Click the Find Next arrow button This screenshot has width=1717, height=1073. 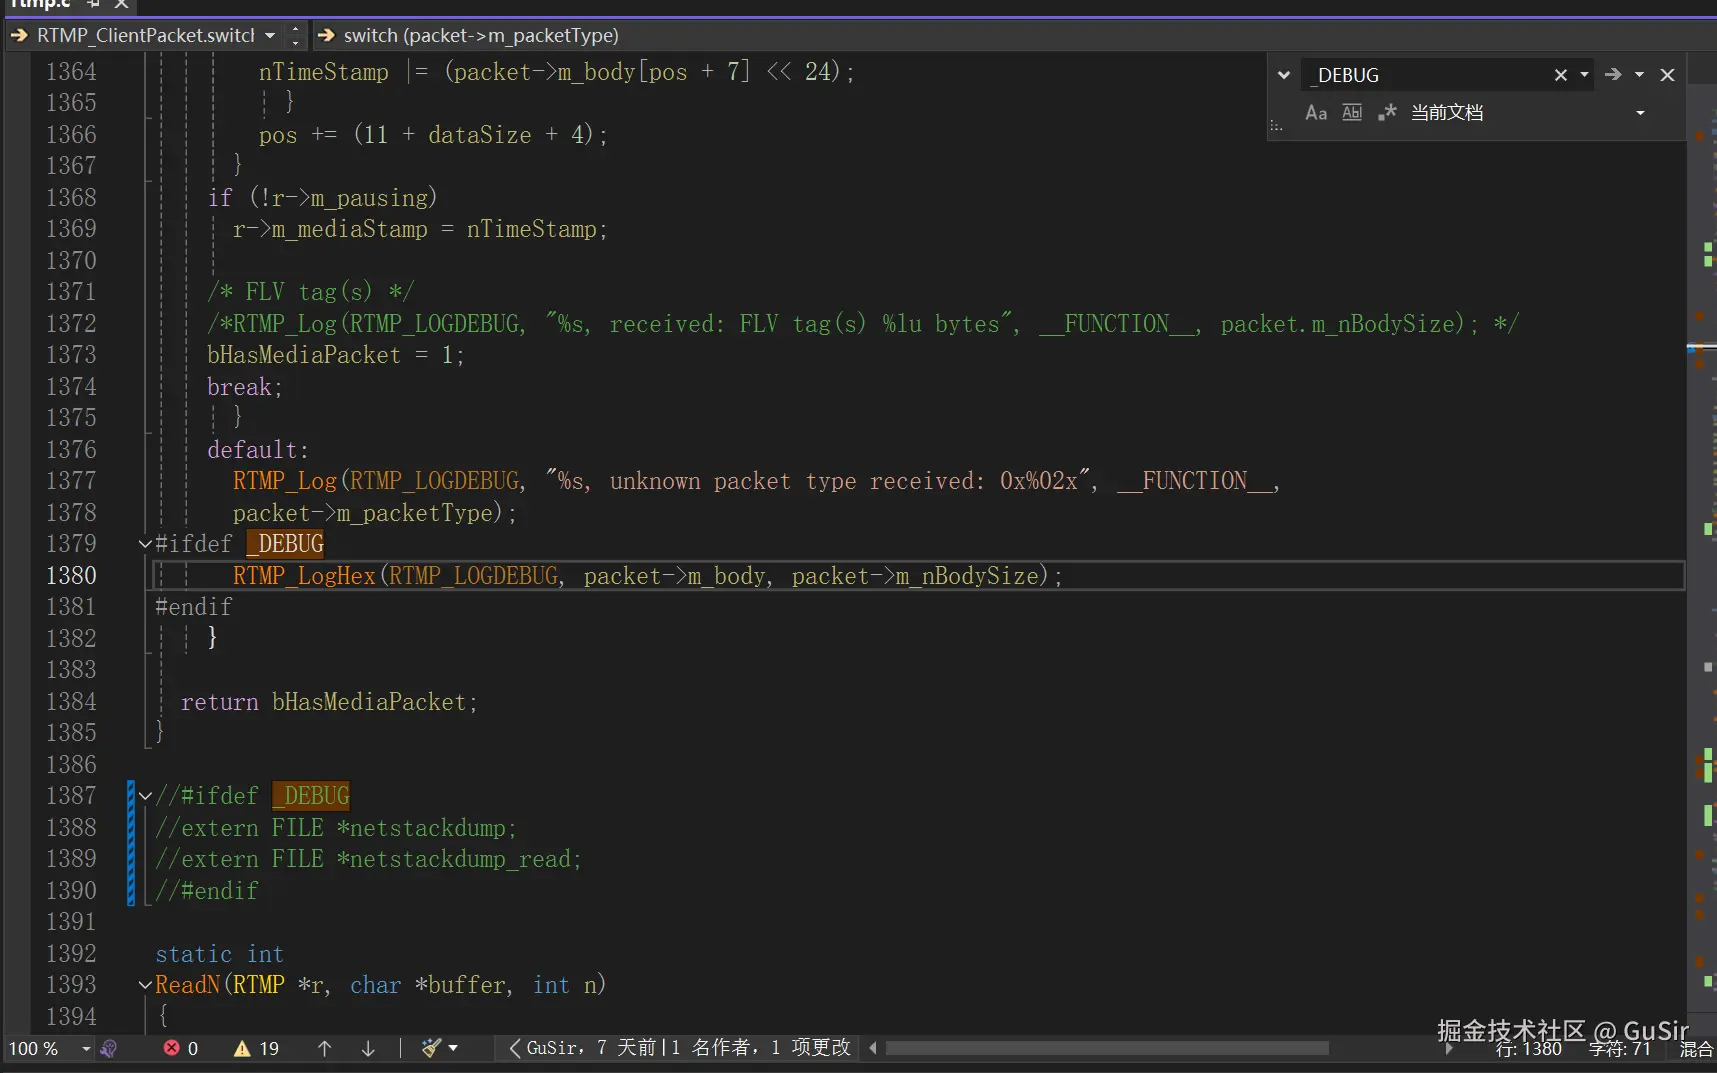[x=1613, y=75]
